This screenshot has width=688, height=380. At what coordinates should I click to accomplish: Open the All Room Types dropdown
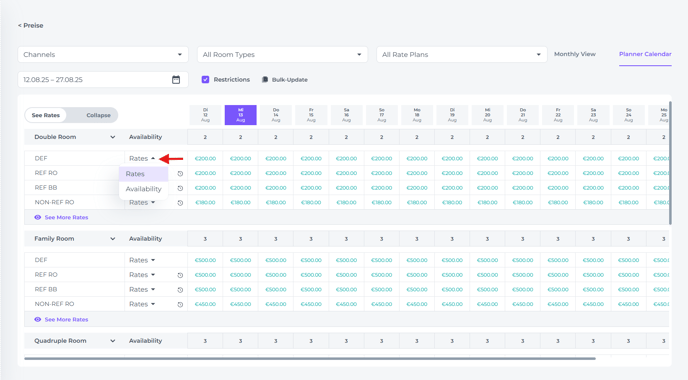click(282, 54)
